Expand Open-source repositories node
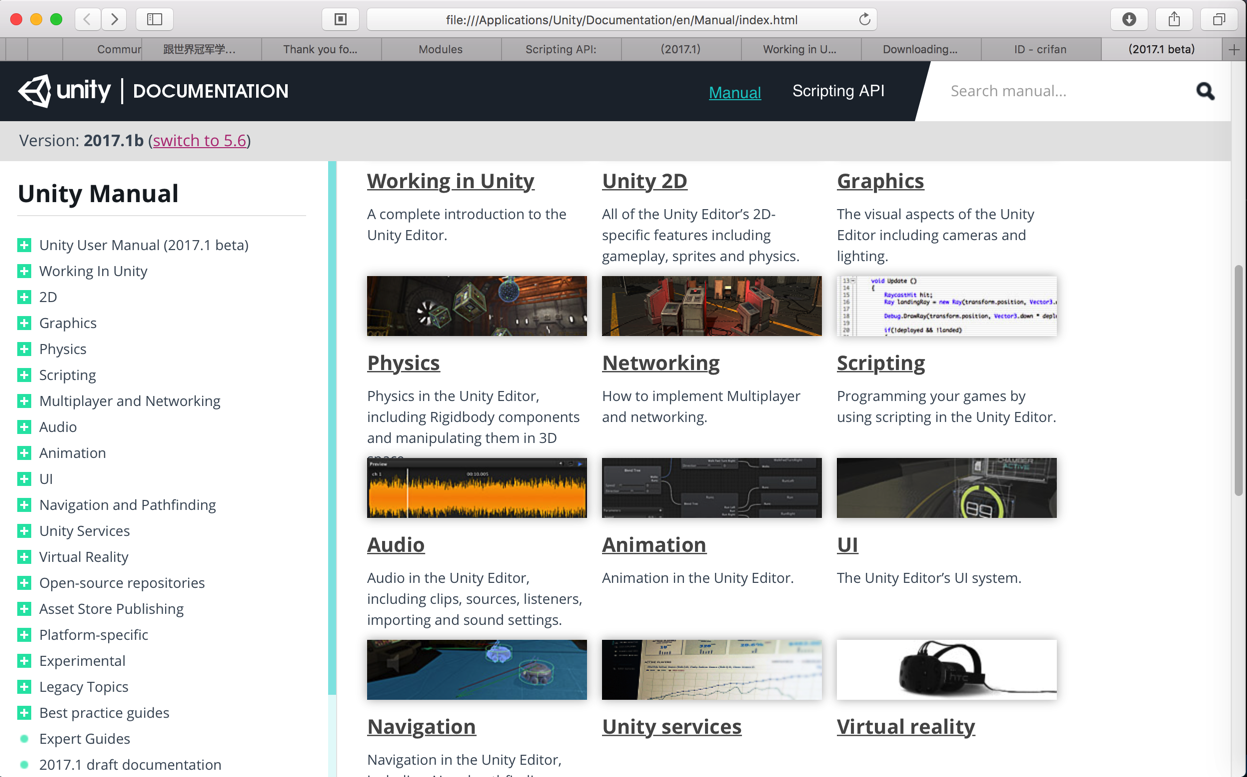The height and width of the screenshot is (777, 1247). 24,583
